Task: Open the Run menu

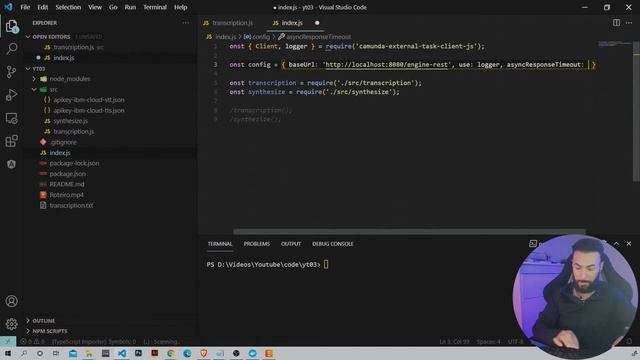Action: pos(130,7)
